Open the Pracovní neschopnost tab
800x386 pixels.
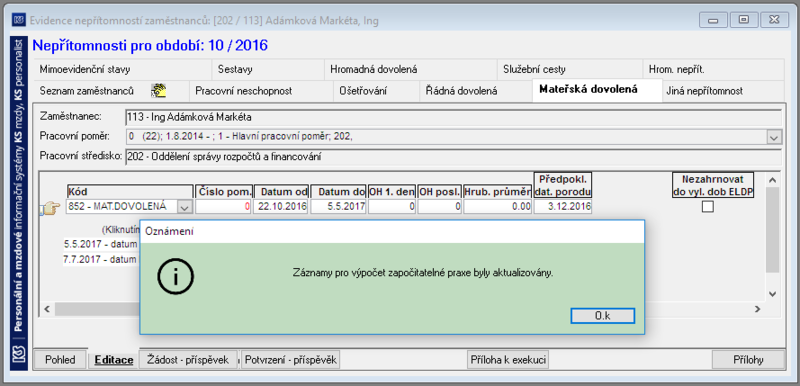coord(243,91)
